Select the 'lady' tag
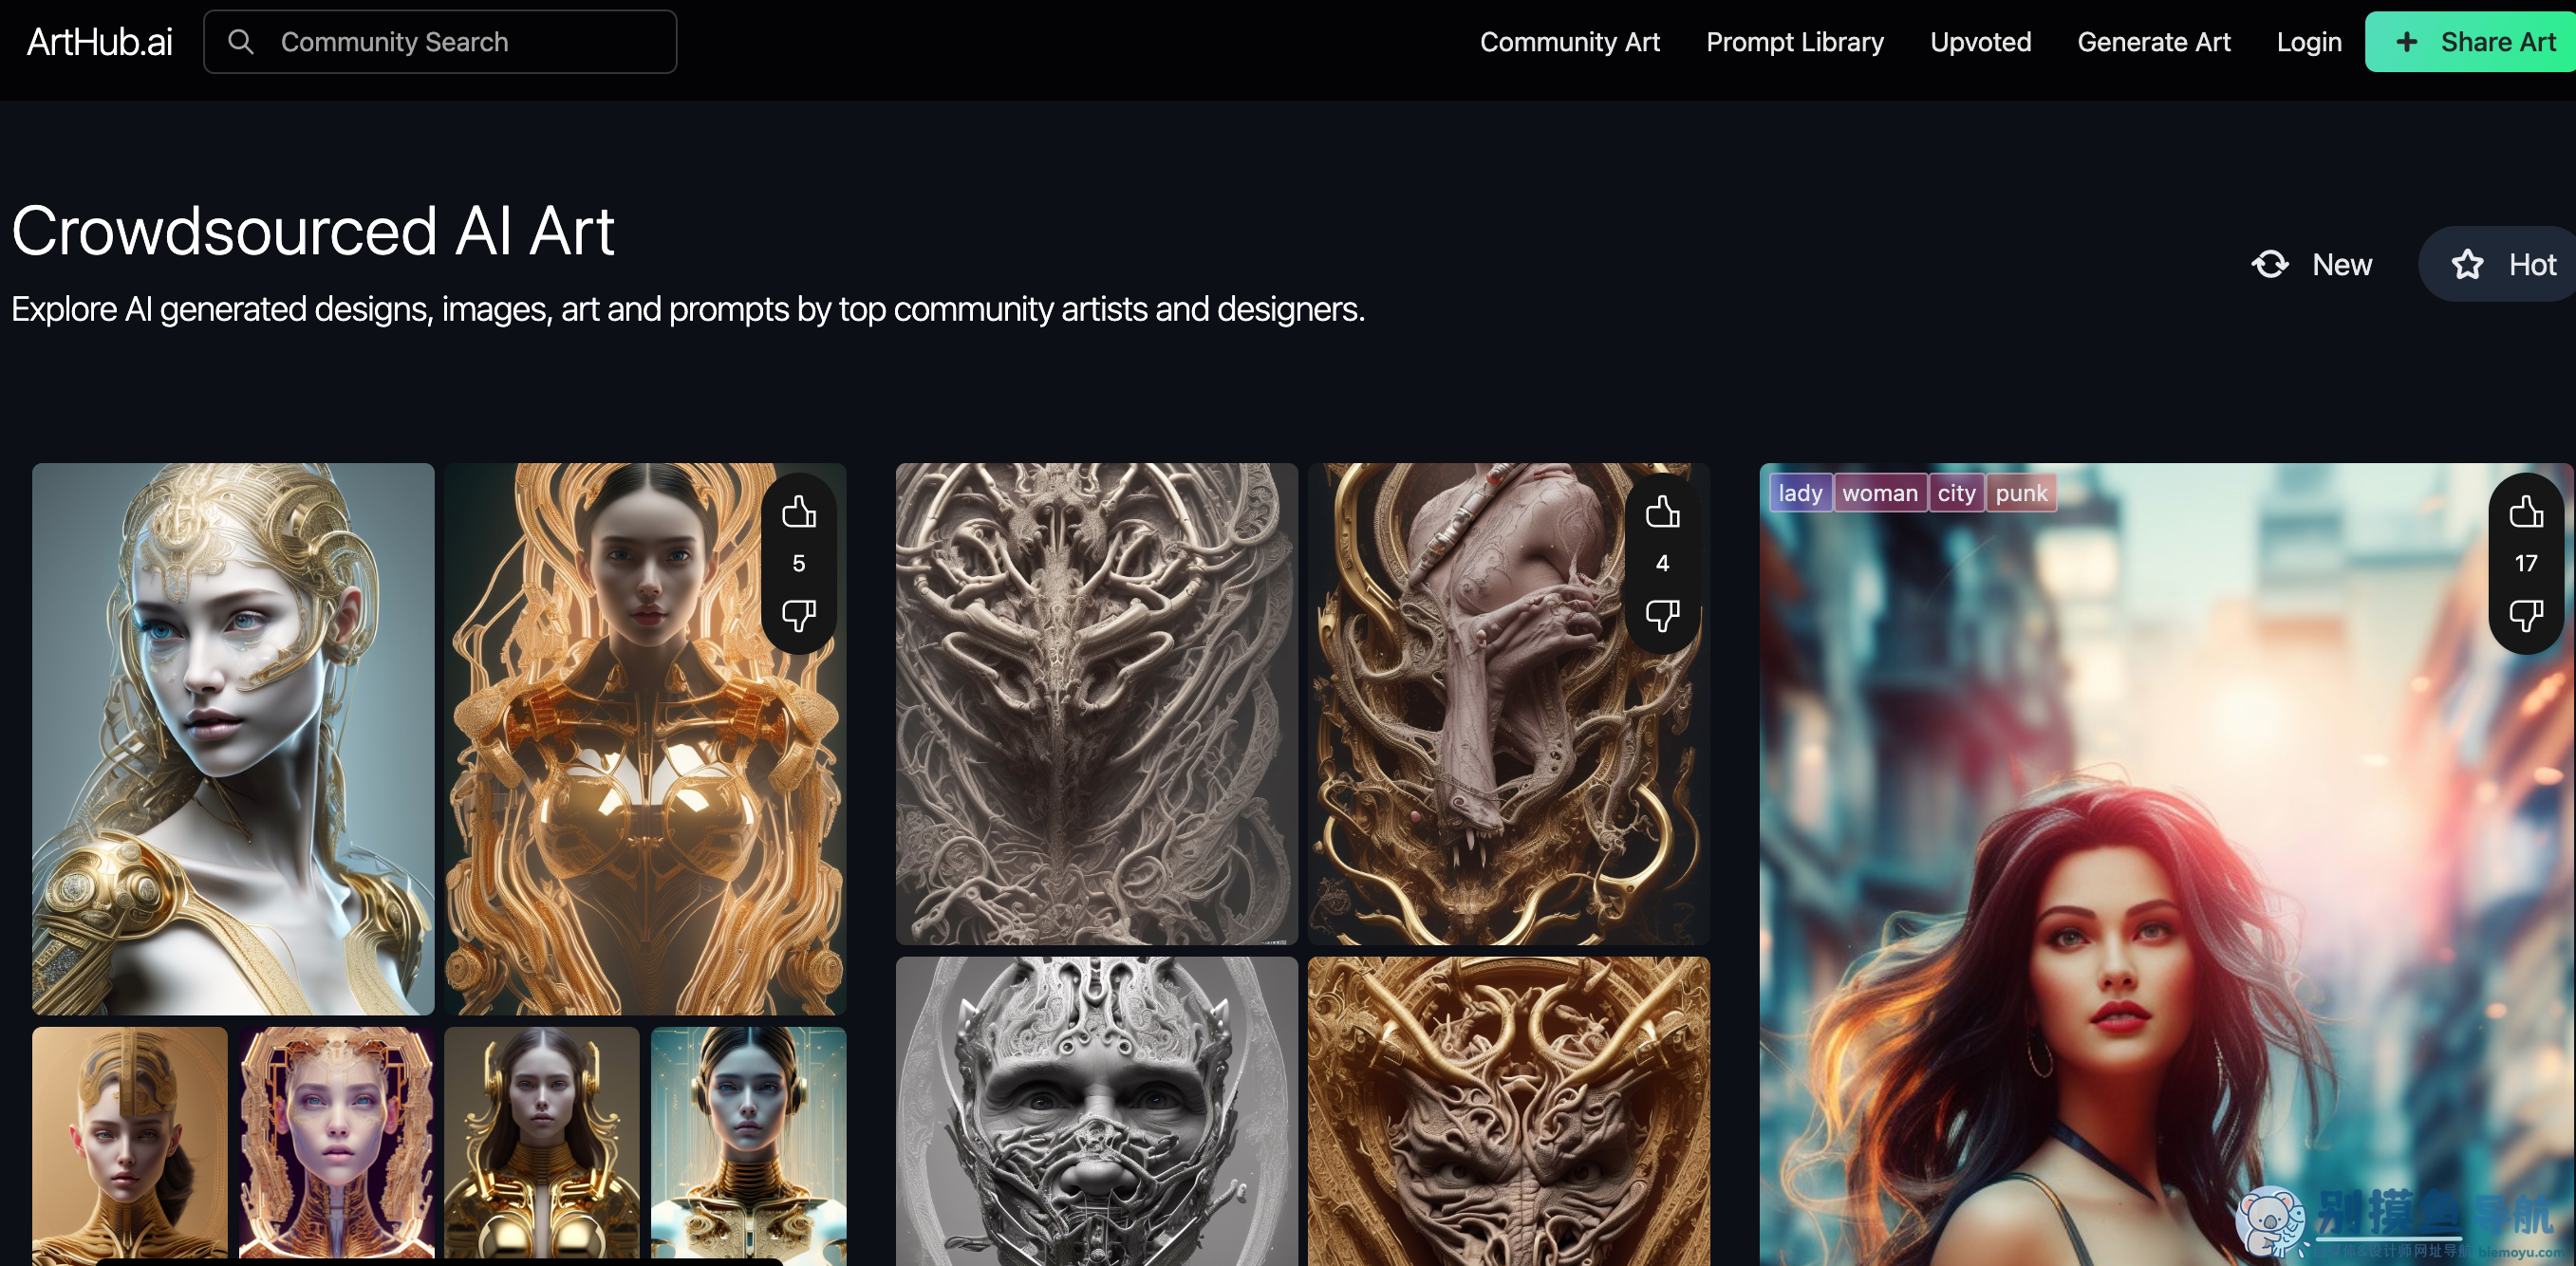The image size is (2576, 1266). pyautogui.click(x=1800, y=493)
